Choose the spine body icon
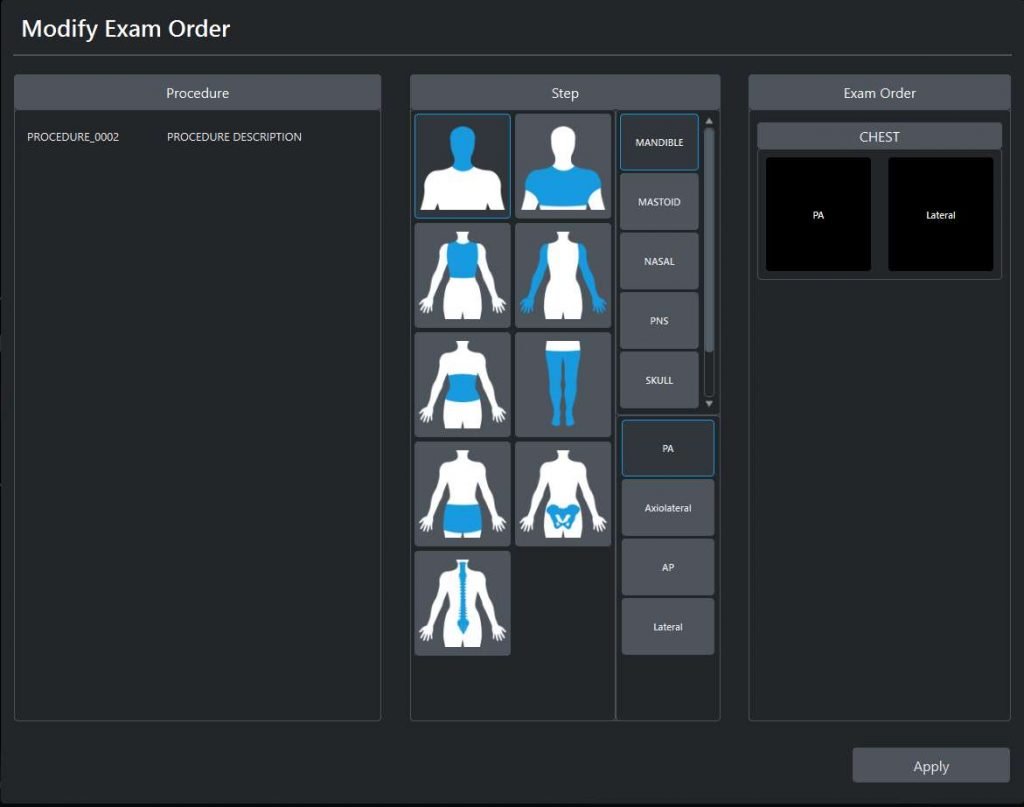Screen dimensions: 1024x807 click(462, 603)
